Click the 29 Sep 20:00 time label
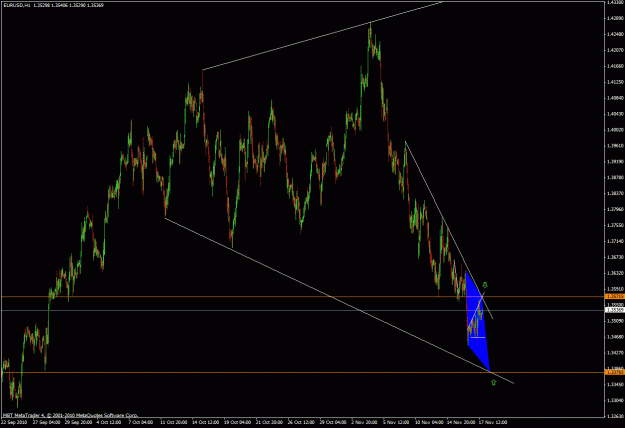 (x=78, y=422)
